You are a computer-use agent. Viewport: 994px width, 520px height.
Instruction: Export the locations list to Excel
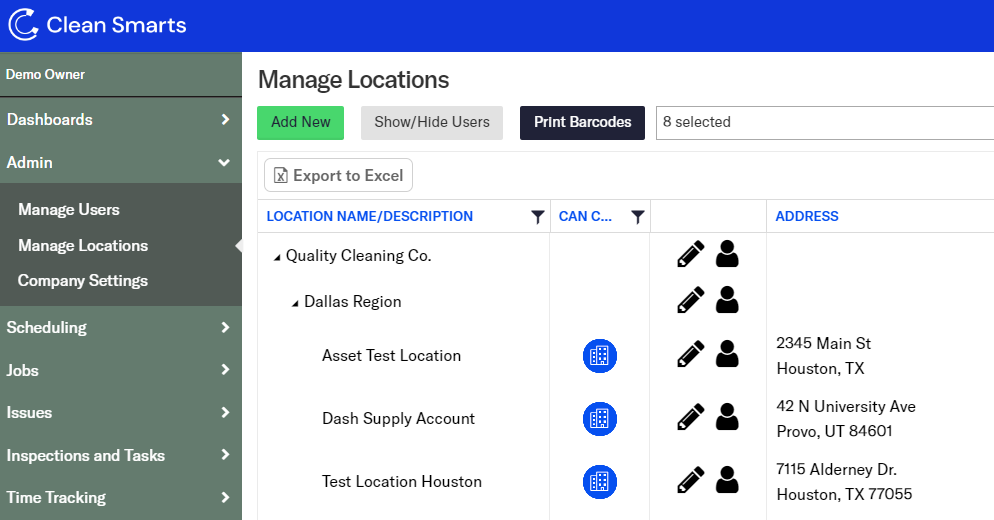click(x=338, y=175)
